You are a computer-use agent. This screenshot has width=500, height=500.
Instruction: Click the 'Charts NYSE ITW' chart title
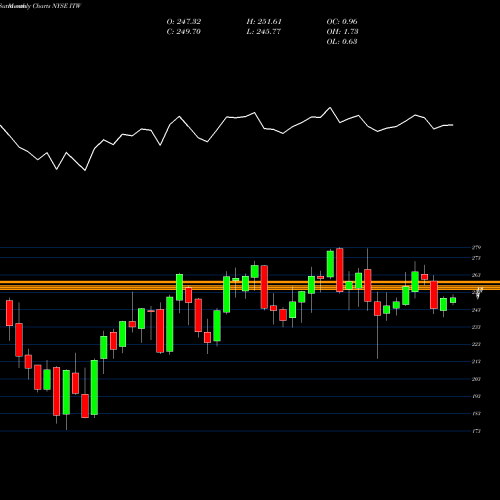point(57,6)
